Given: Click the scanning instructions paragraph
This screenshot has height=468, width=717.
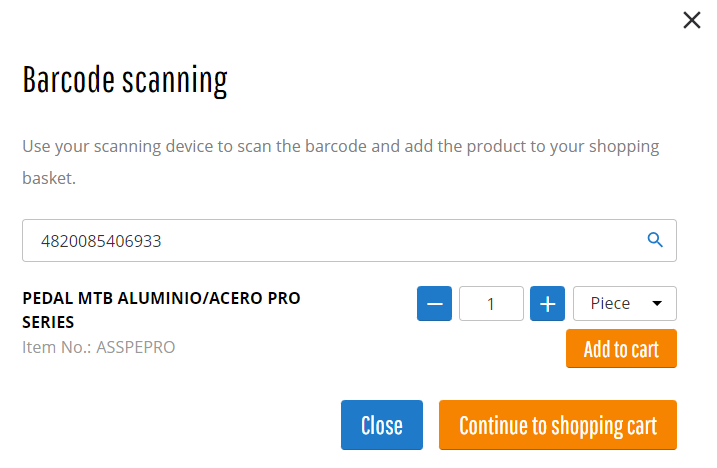Looking at the screenshot, I should pyautogui.click(x=341, y=162).
